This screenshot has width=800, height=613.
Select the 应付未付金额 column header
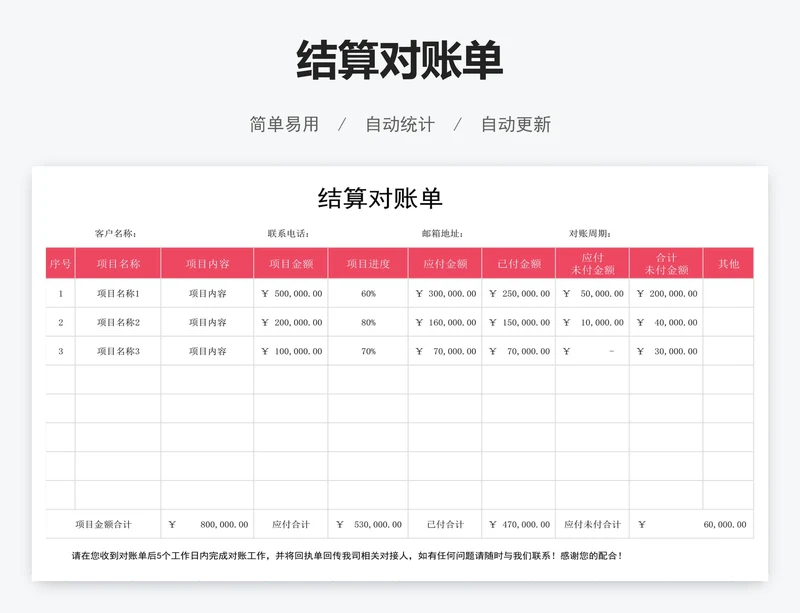point(592,263)
